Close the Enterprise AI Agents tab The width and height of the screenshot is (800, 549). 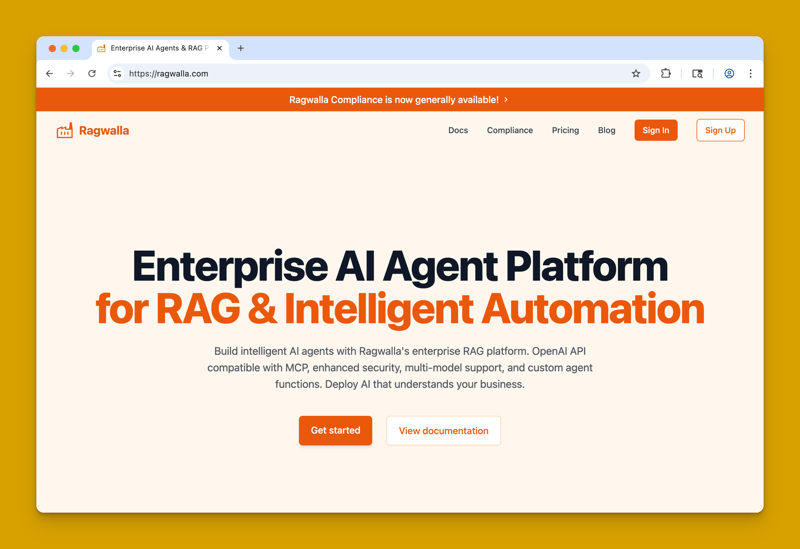219,48
